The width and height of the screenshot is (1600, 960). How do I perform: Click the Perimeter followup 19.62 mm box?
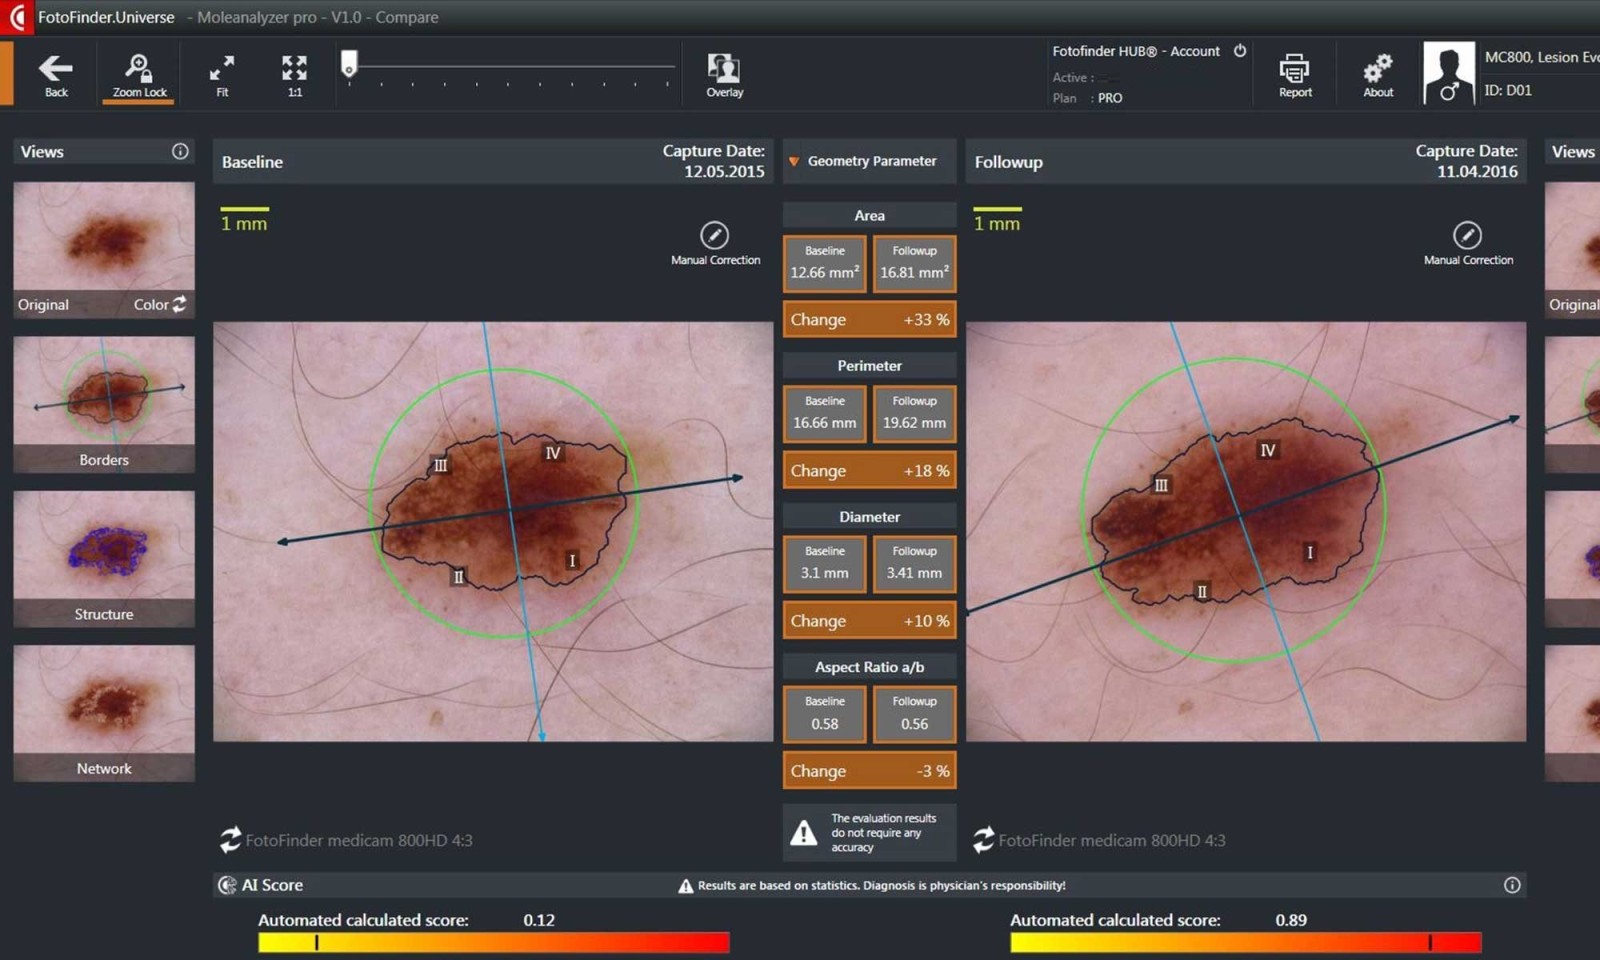point(914,414)
